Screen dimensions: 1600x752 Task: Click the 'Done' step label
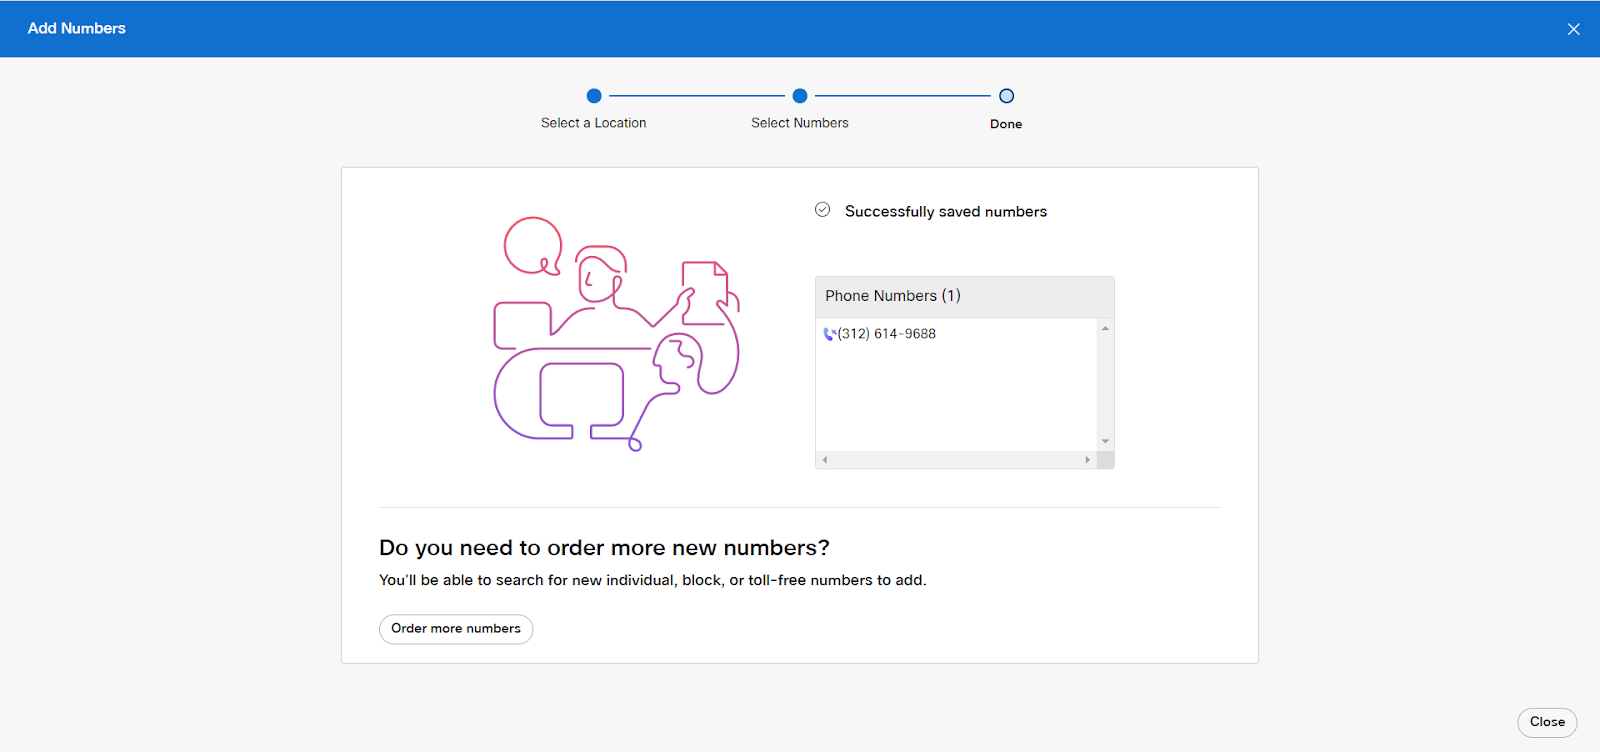[1006, 124]
